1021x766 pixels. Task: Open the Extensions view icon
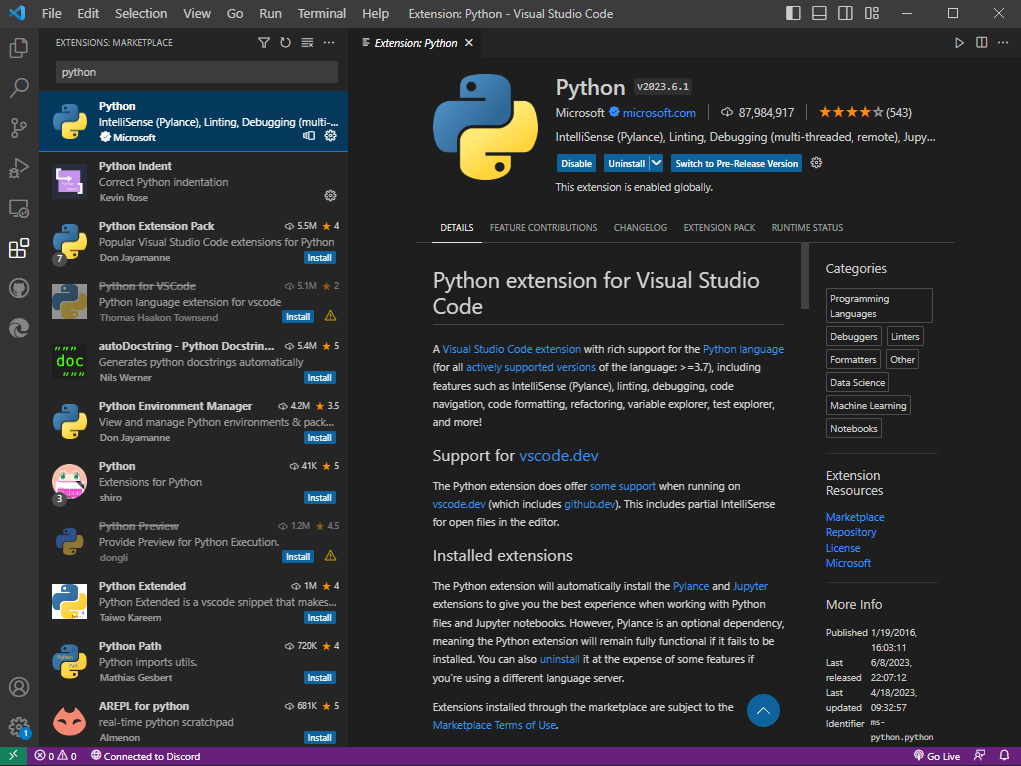[x=19, y=248]
